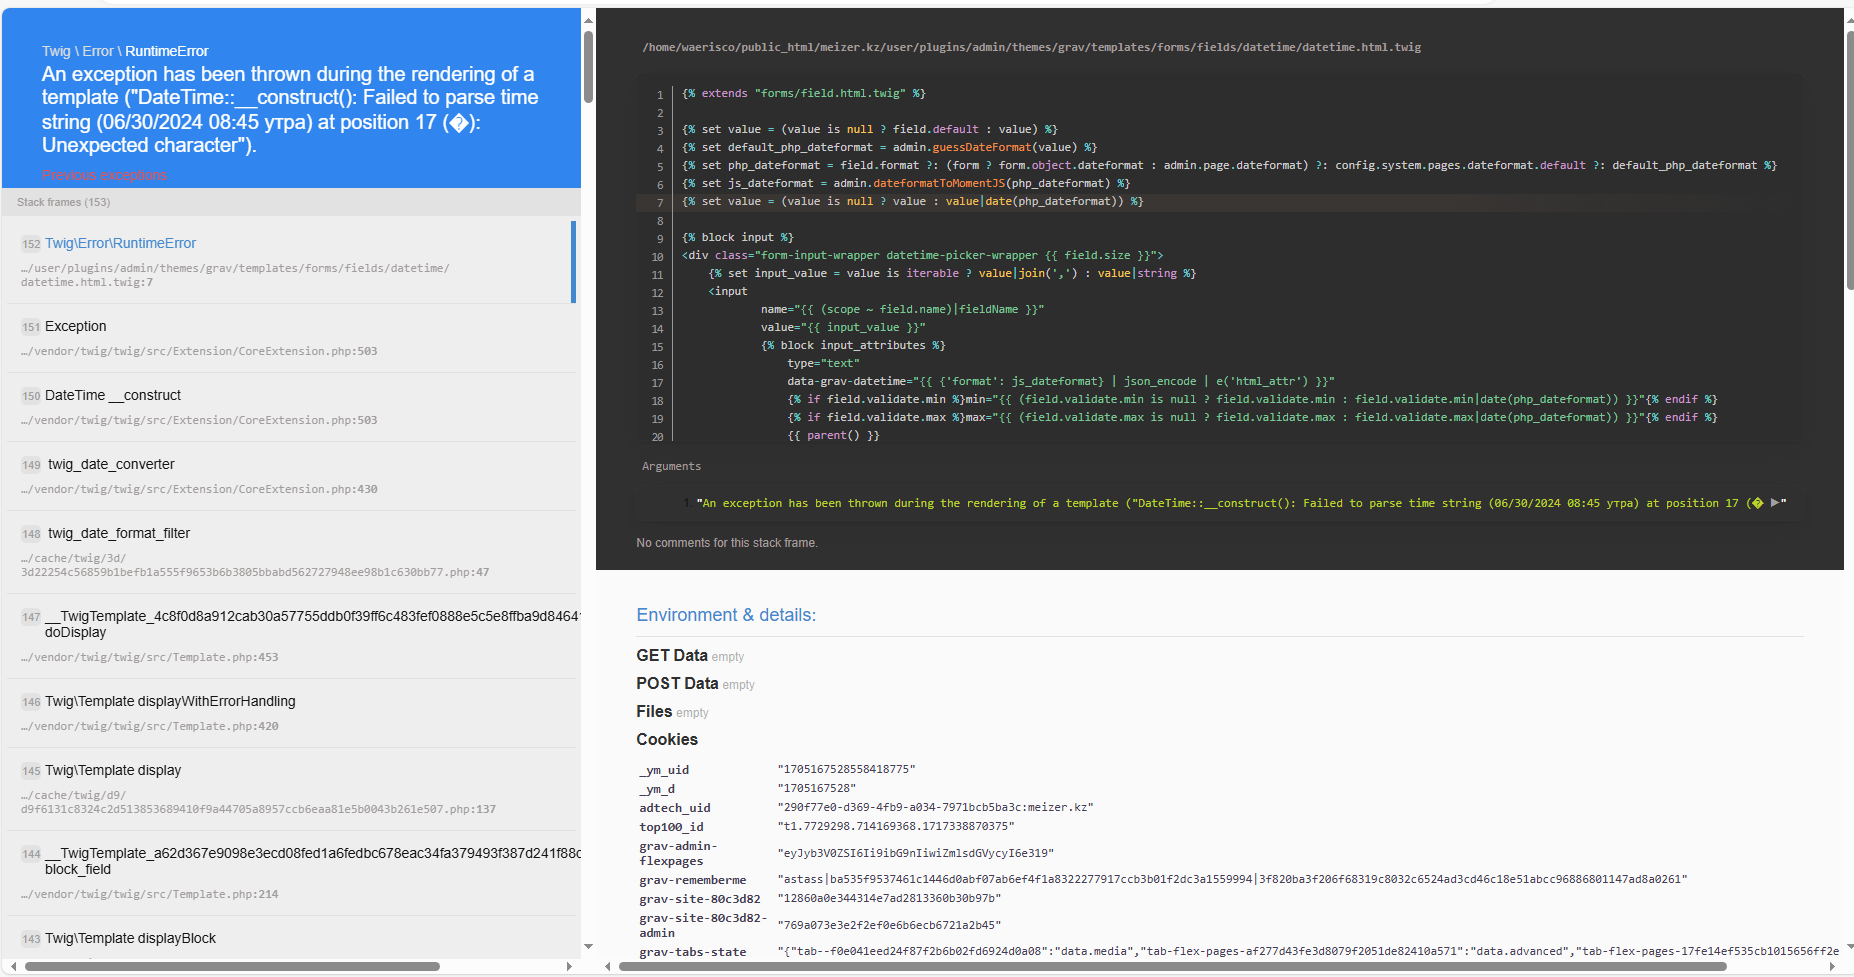
Task: Click the adtech_uid cookie name
Action: coord(675,808)
